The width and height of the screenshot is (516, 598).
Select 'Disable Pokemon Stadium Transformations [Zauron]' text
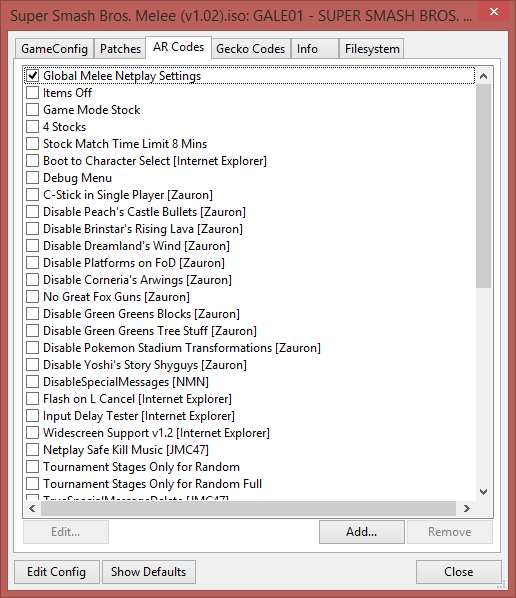[182, 348]
